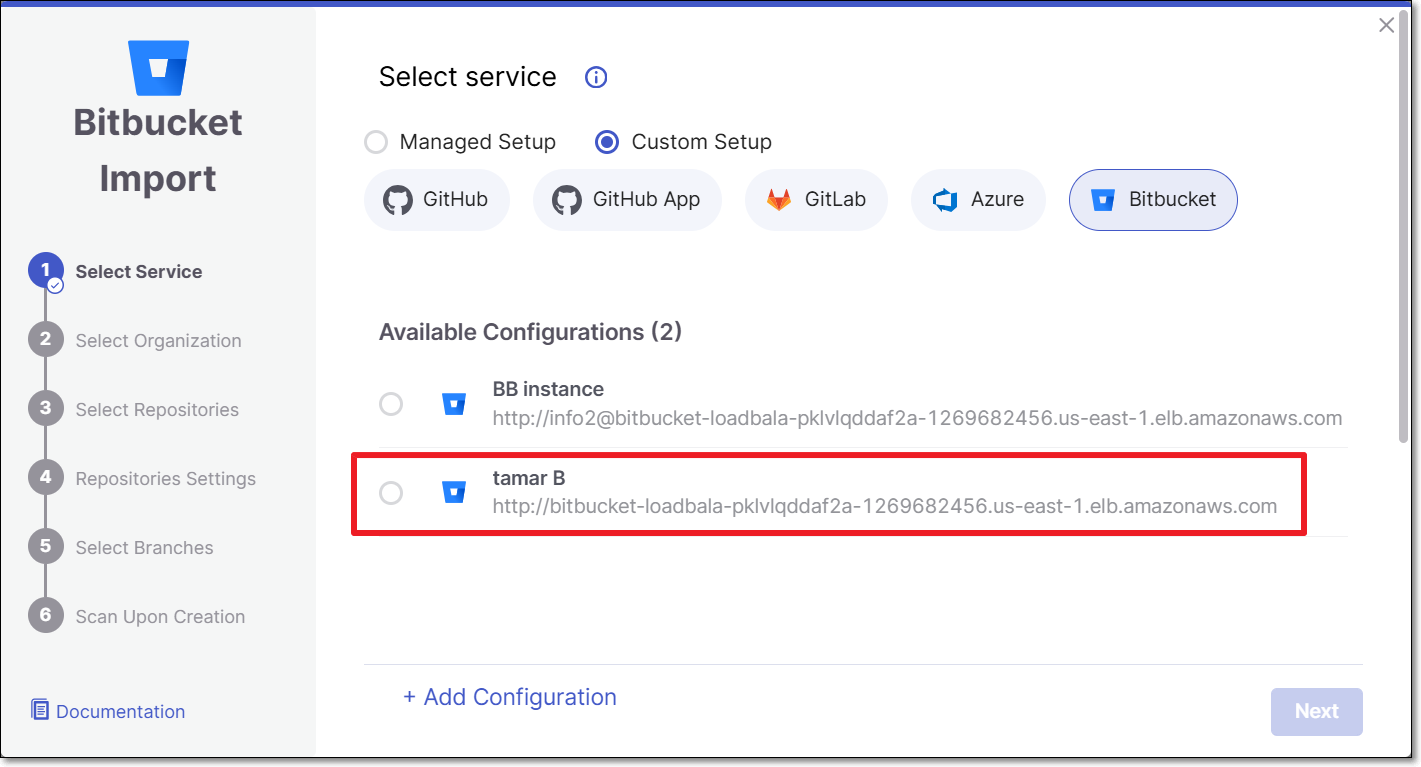The image size is (1421, 767).
Task: Click the GitLab fox icon
Action: [779, 199]
